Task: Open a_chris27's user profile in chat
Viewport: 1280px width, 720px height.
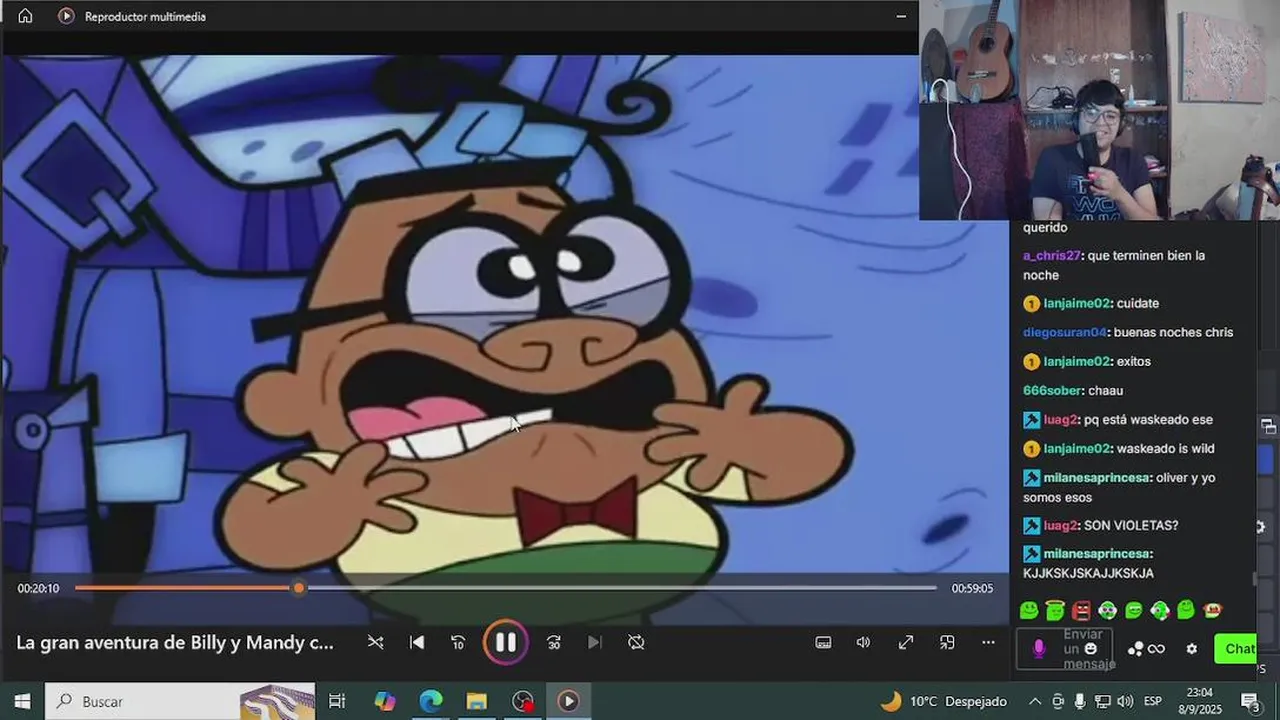Action: 1052,255
